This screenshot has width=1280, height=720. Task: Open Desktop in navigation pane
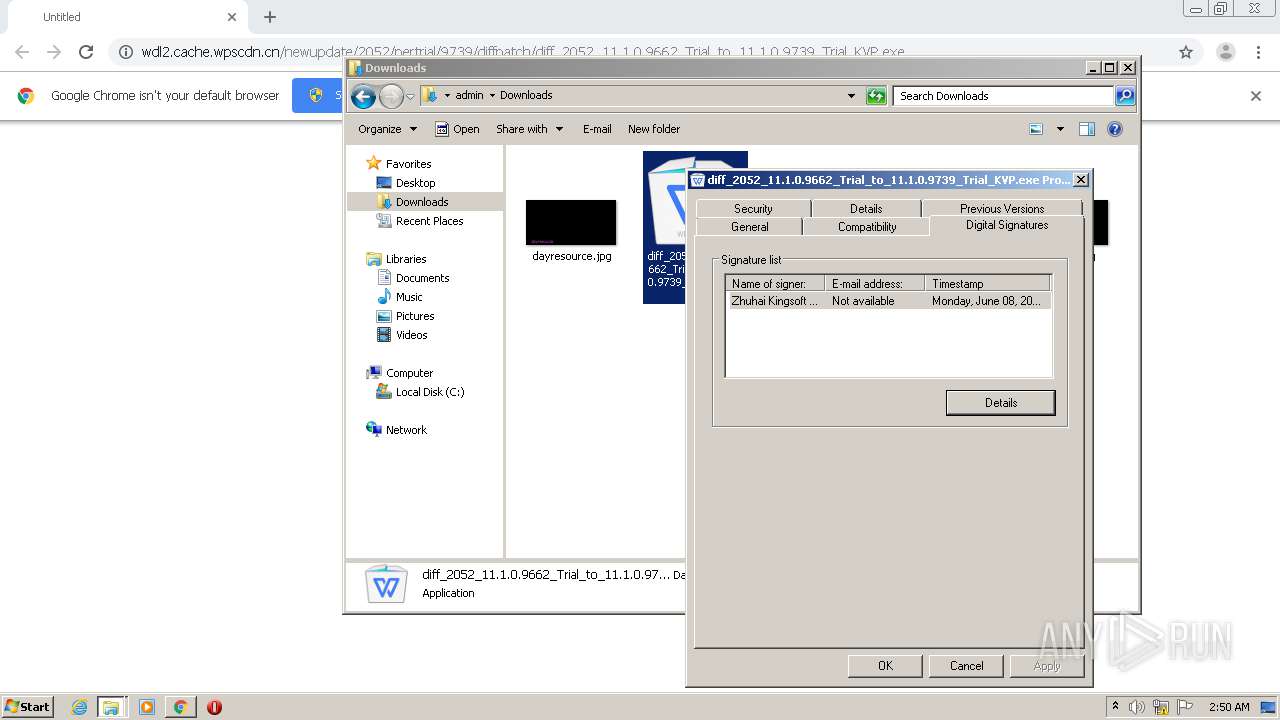tap(415, 183)
